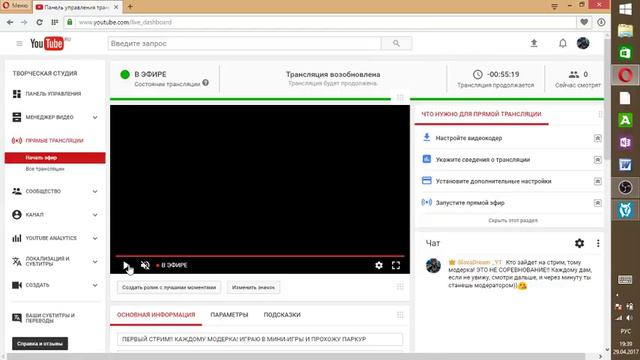Open the Word taskbar icon
Viewport: 640px width, 360px height.
click(x=625, y=165)
